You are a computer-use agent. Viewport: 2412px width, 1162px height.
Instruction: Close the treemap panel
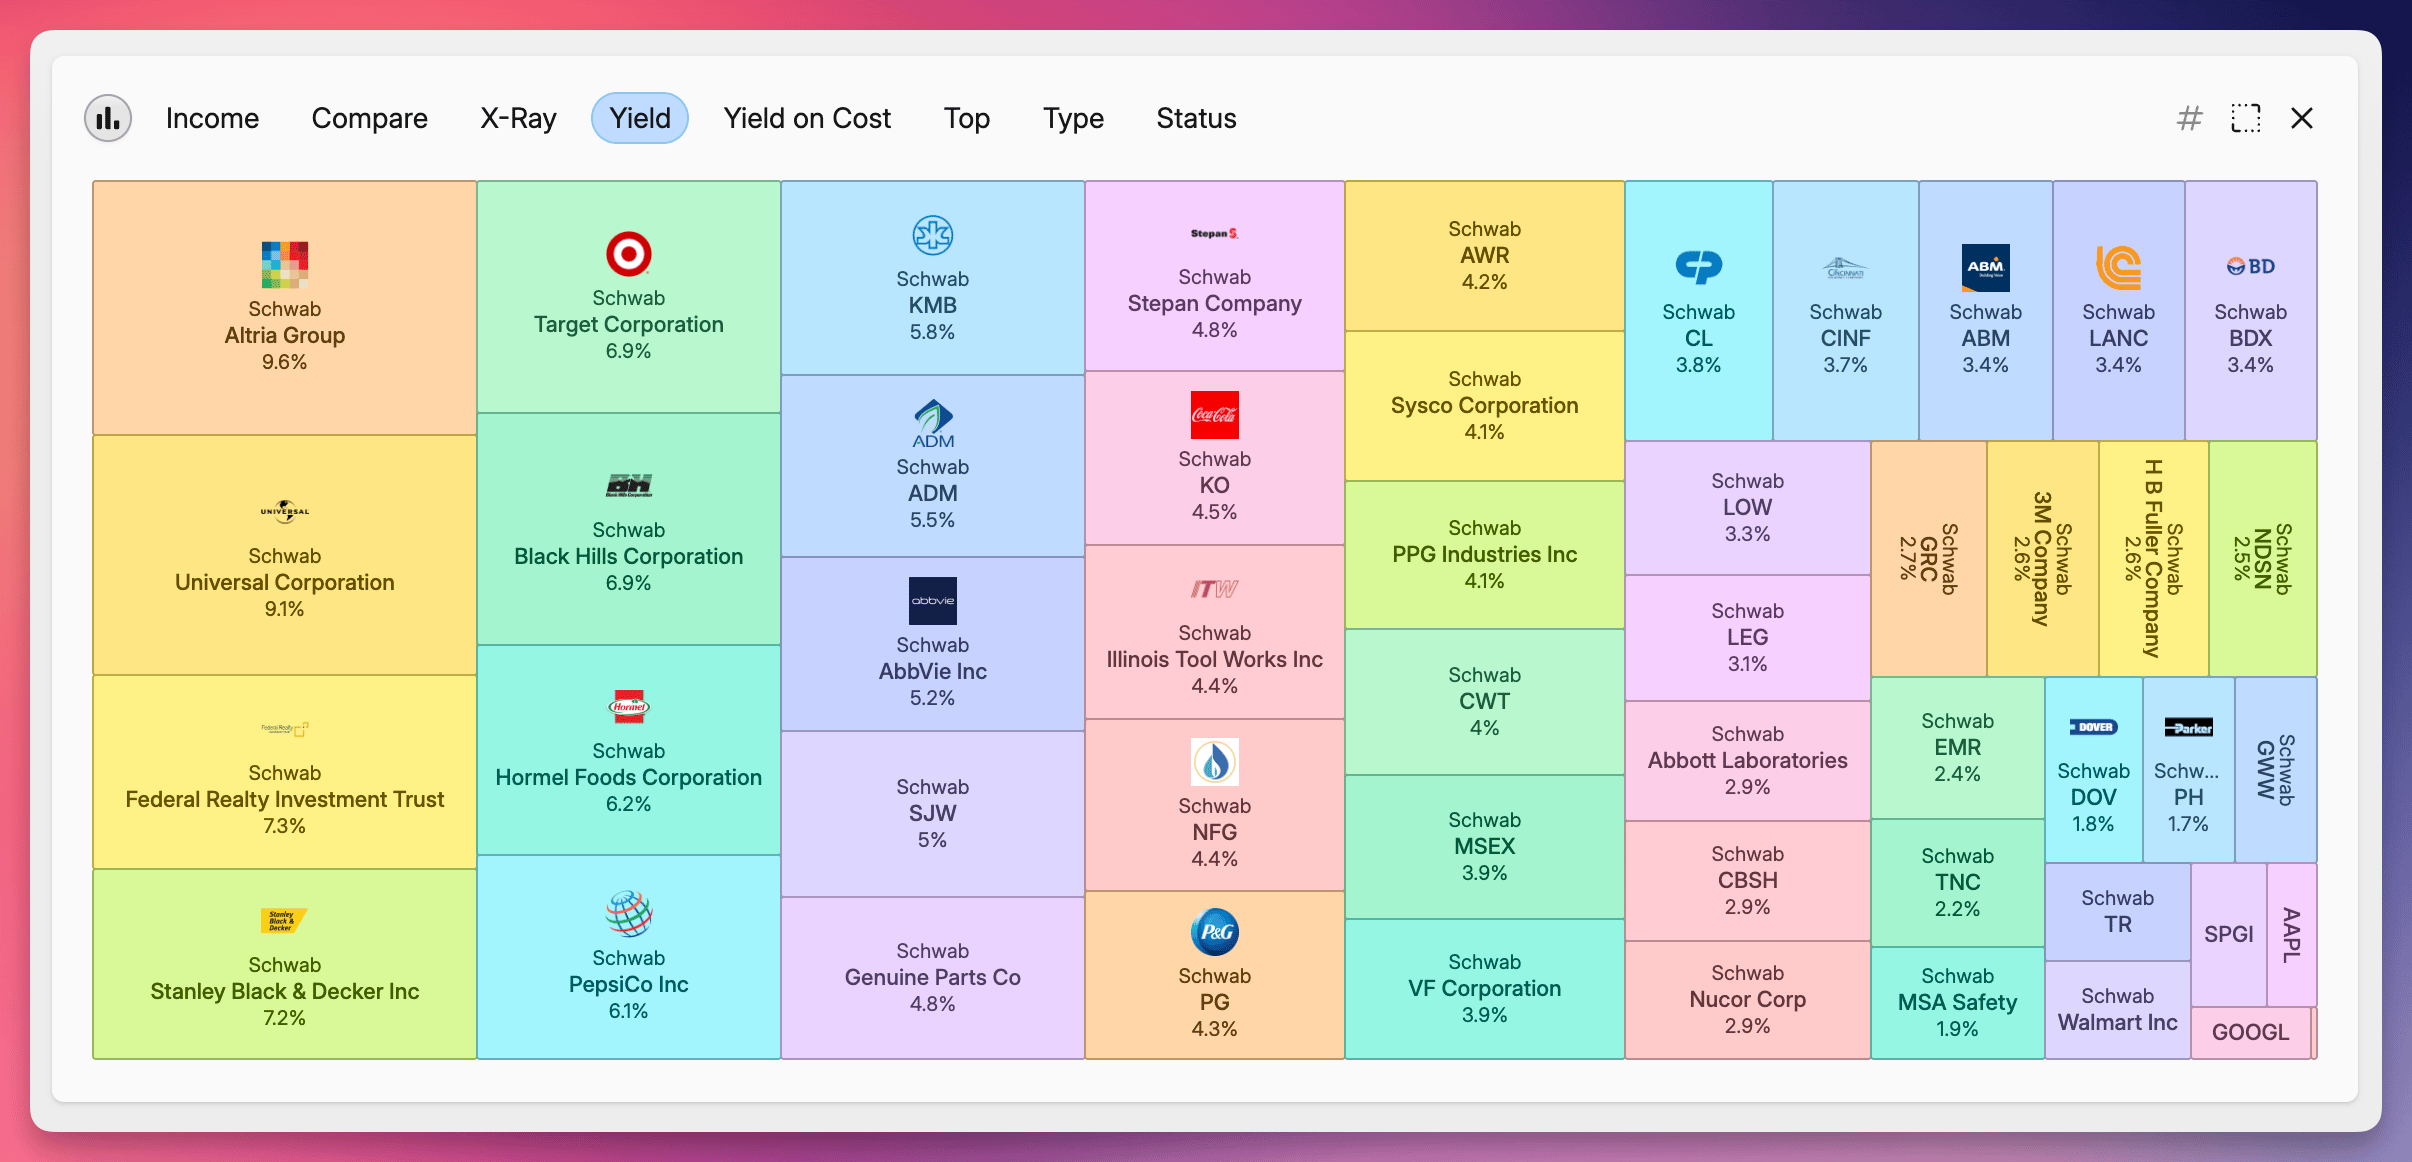pyautogui.click(x=2302, y=119)
